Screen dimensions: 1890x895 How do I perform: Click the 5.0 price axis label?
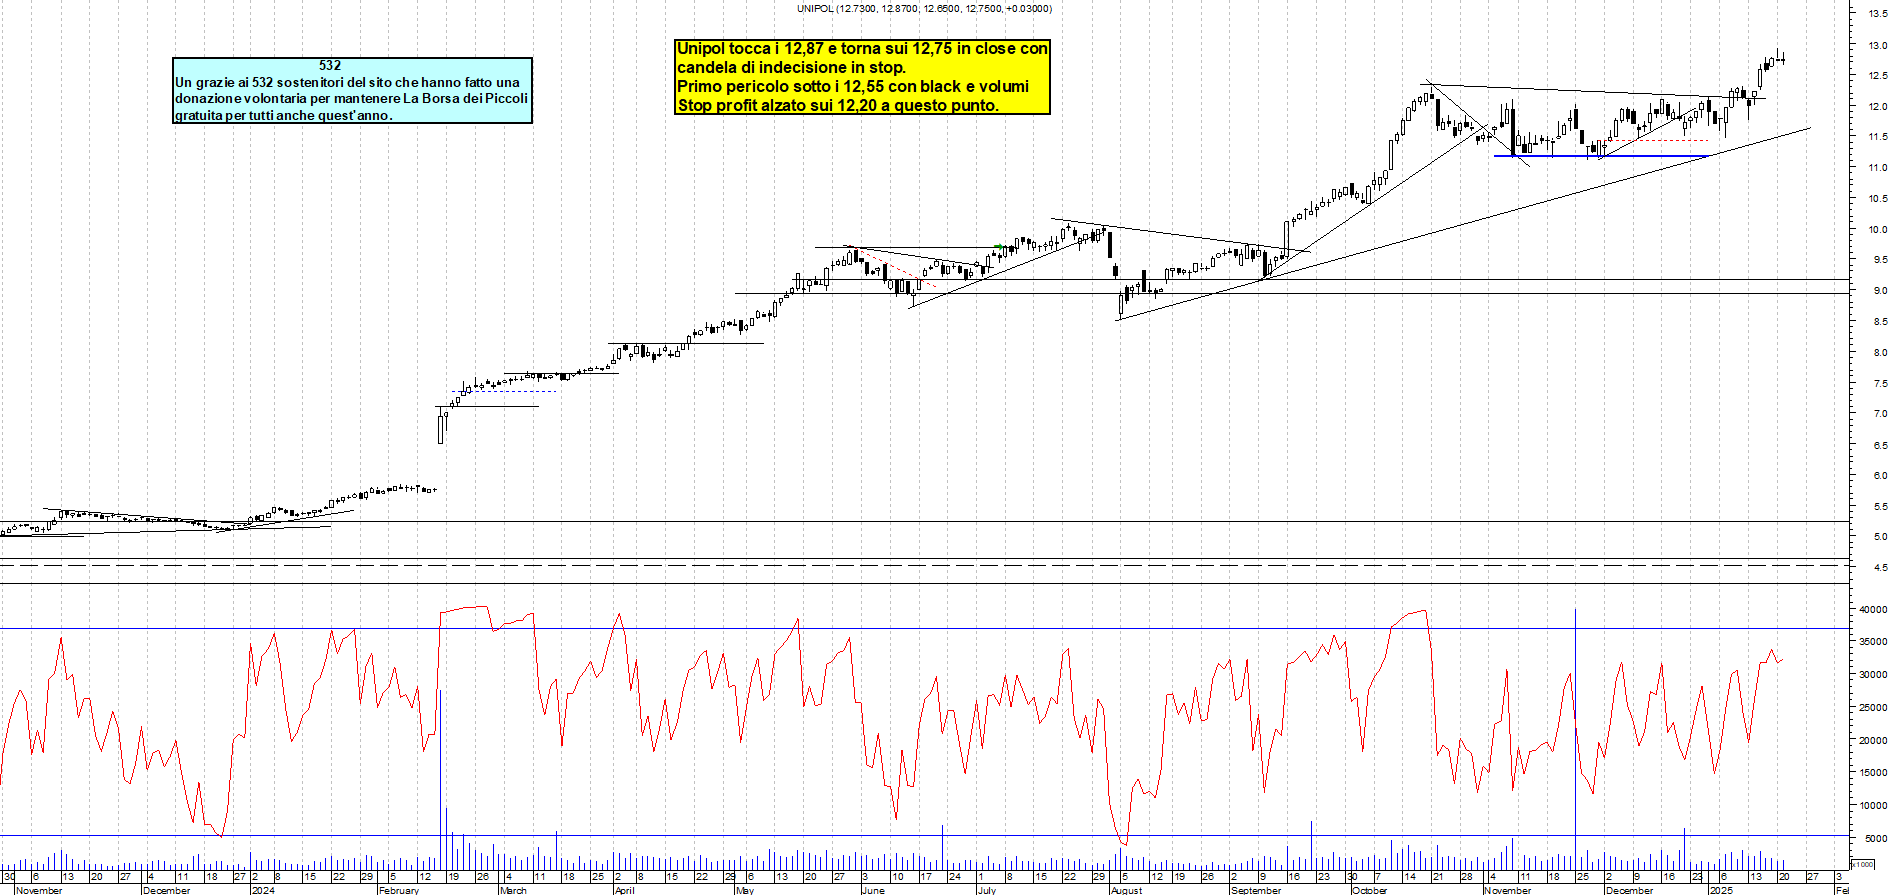pyautogui.click(x=1880, y=537)
